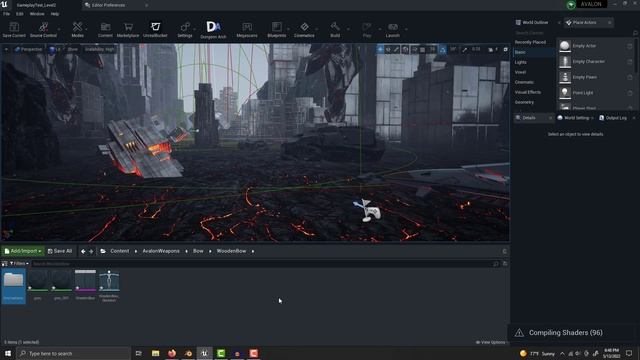
Task: Select the Geometry category
Action: [x=524, y=102]
